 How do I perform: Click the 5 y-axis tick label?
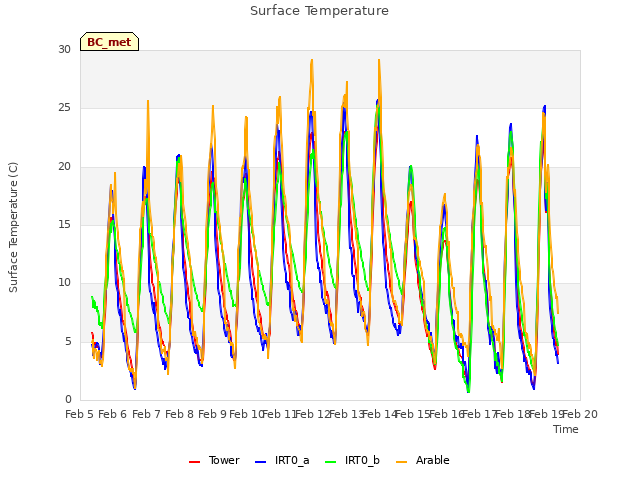click(x=68, y=341)
